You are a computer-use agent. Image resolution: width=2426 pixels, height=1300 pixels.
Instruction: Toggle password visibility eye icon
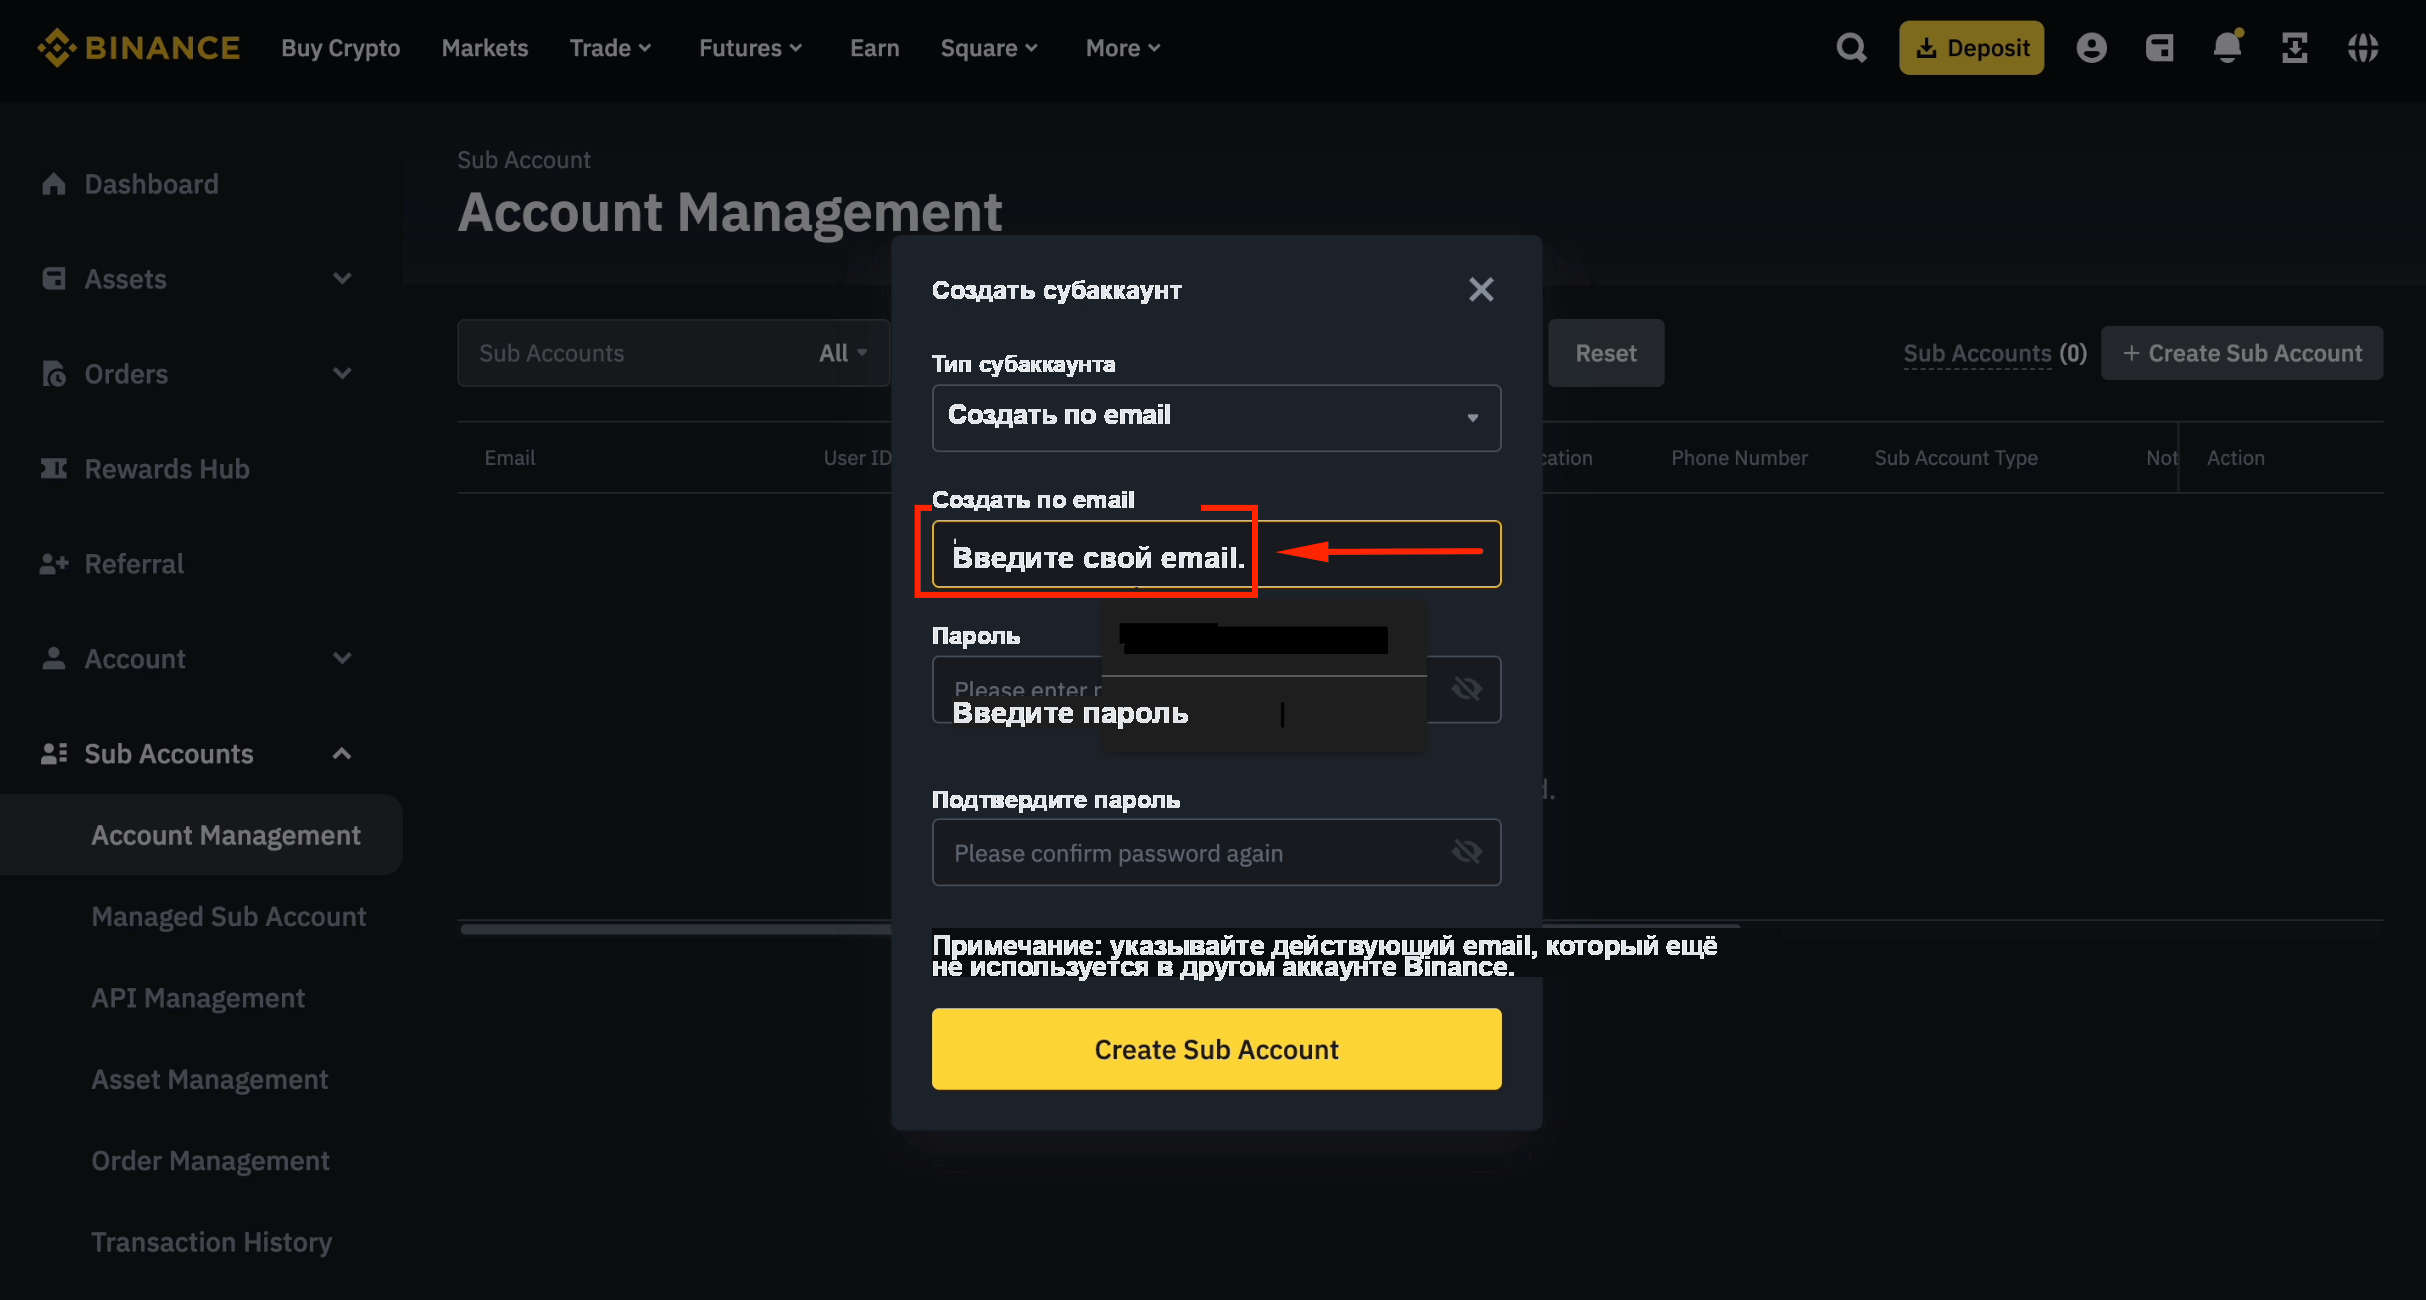click(1466, 689)
